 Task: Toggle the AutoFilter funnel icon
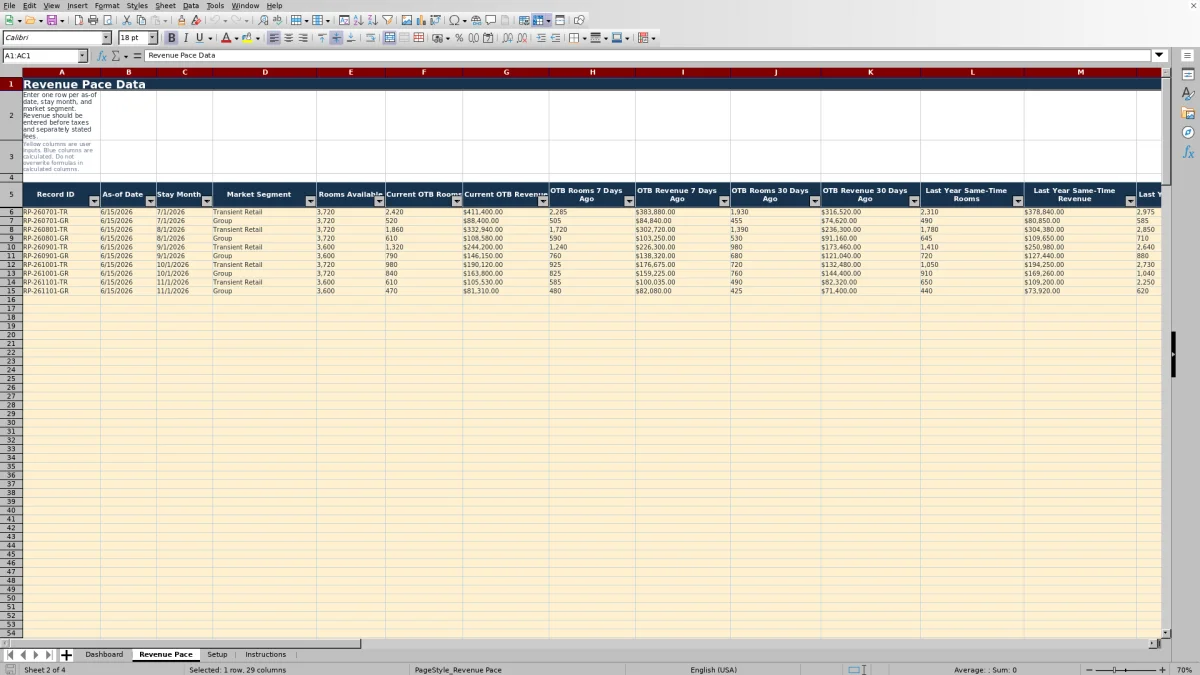[x=388, y=20]
